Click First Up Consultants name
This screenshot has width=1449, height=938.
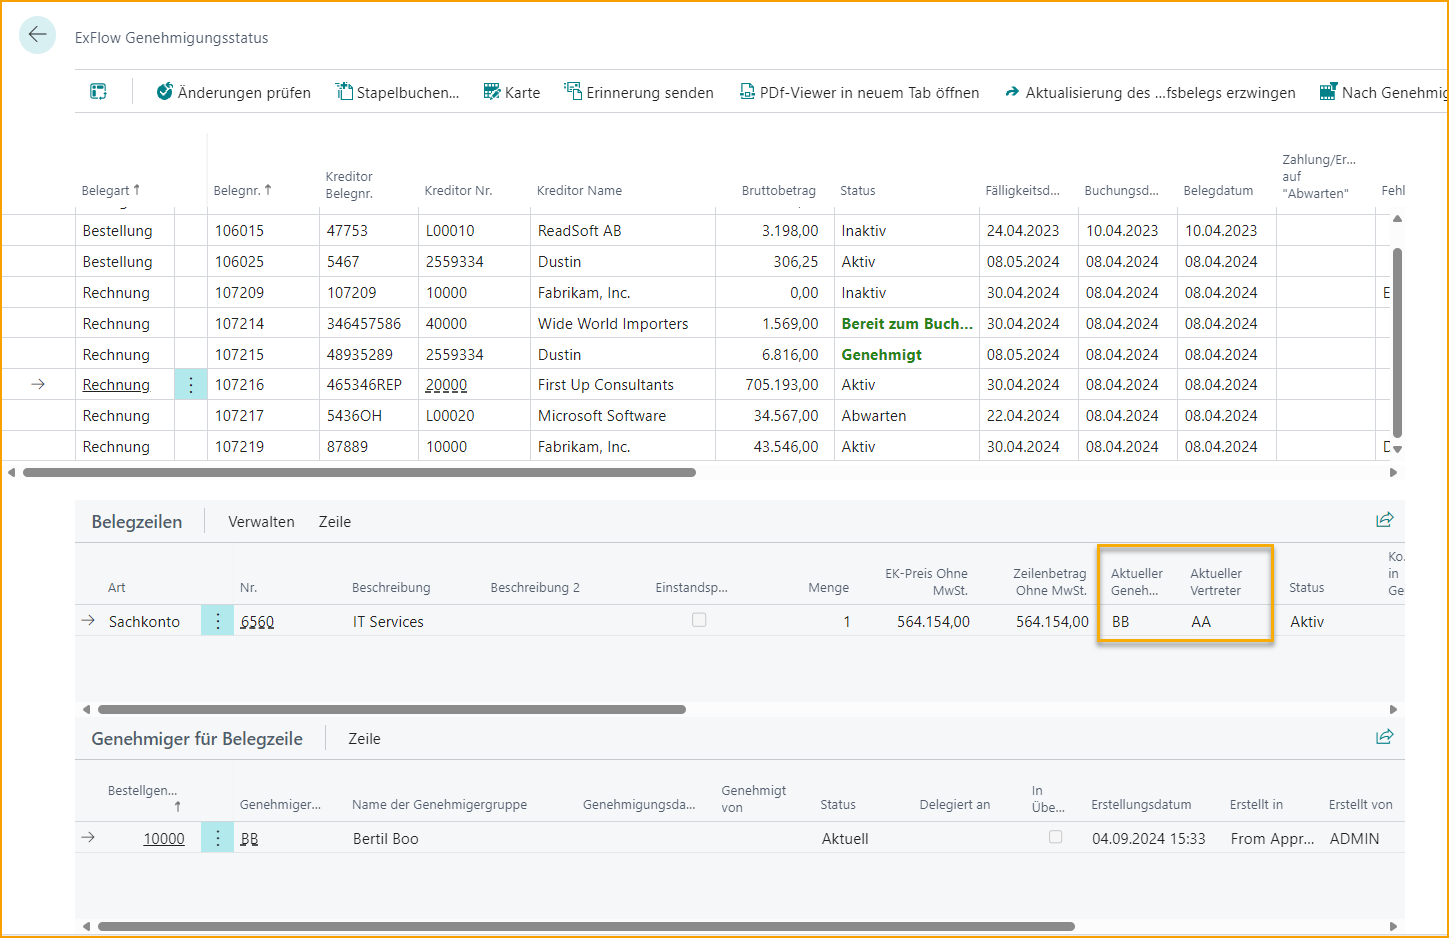pyautogui.click(x=605, y=385)
